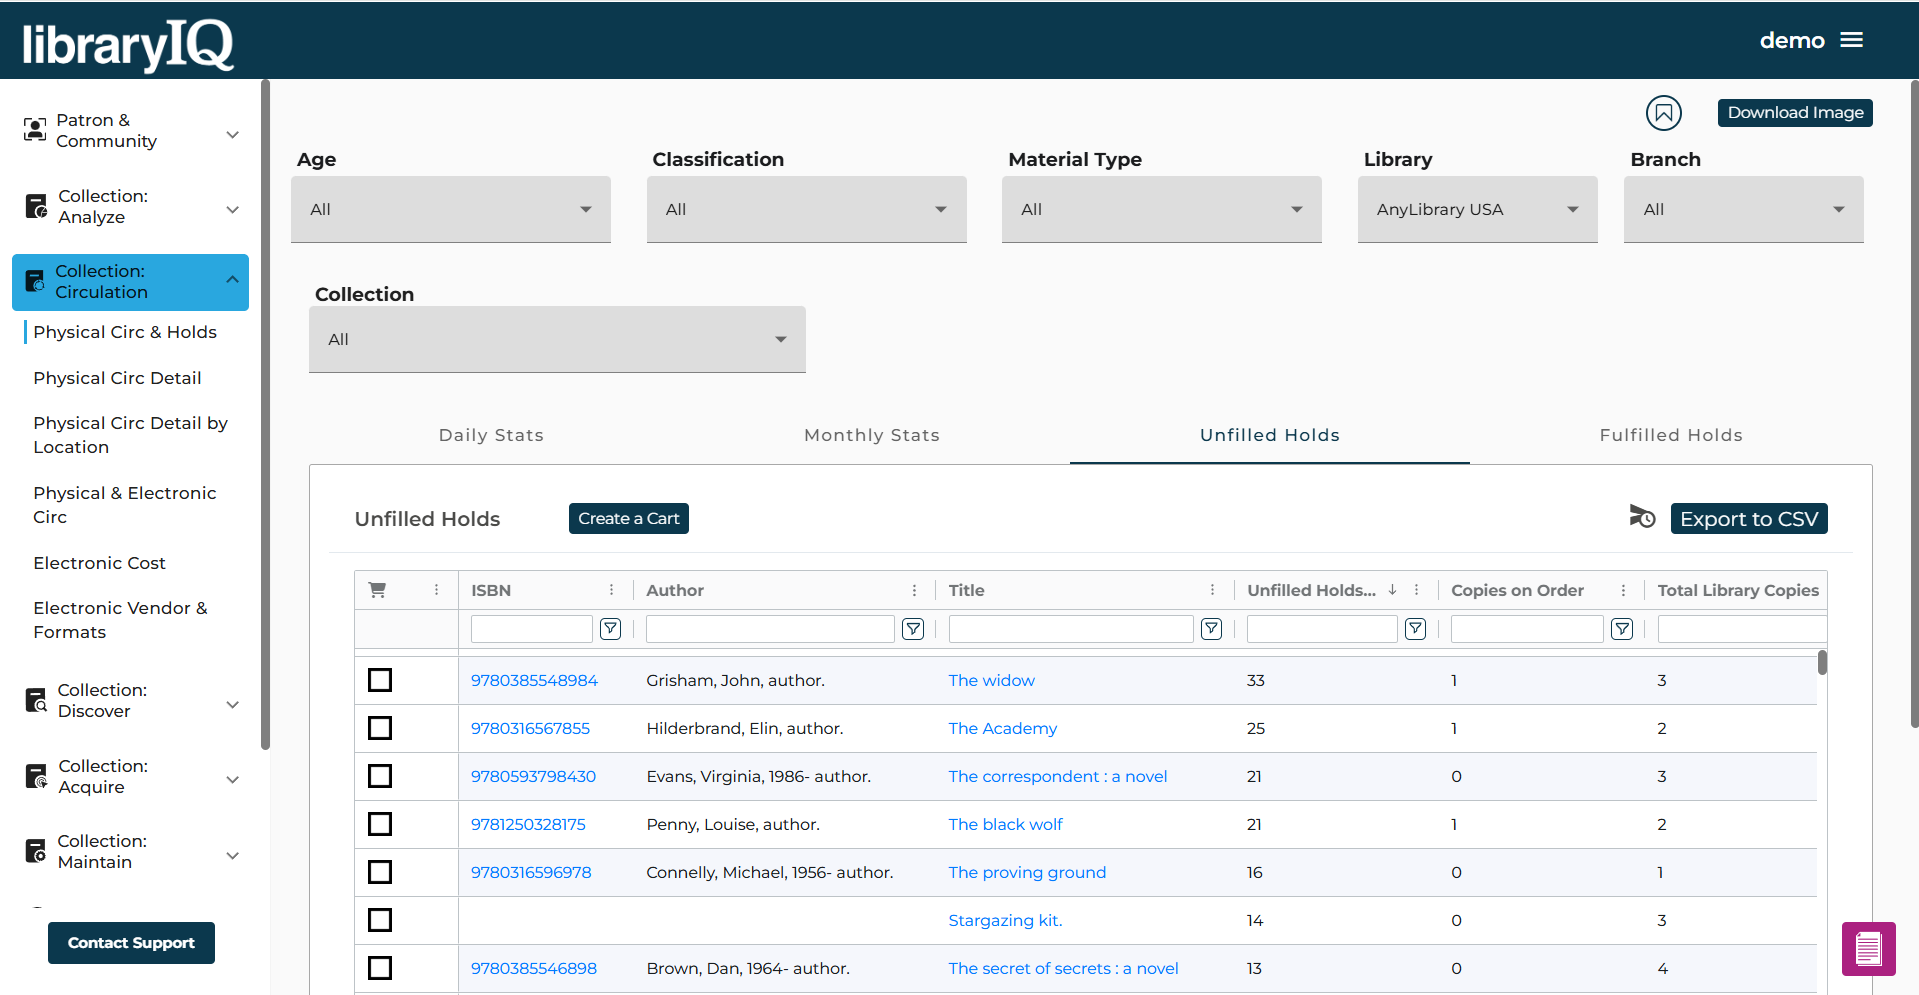Open Electronic Cost page
Viewport: 1919px width, 995px height.
pyautogui.click(x=99, y=563)
